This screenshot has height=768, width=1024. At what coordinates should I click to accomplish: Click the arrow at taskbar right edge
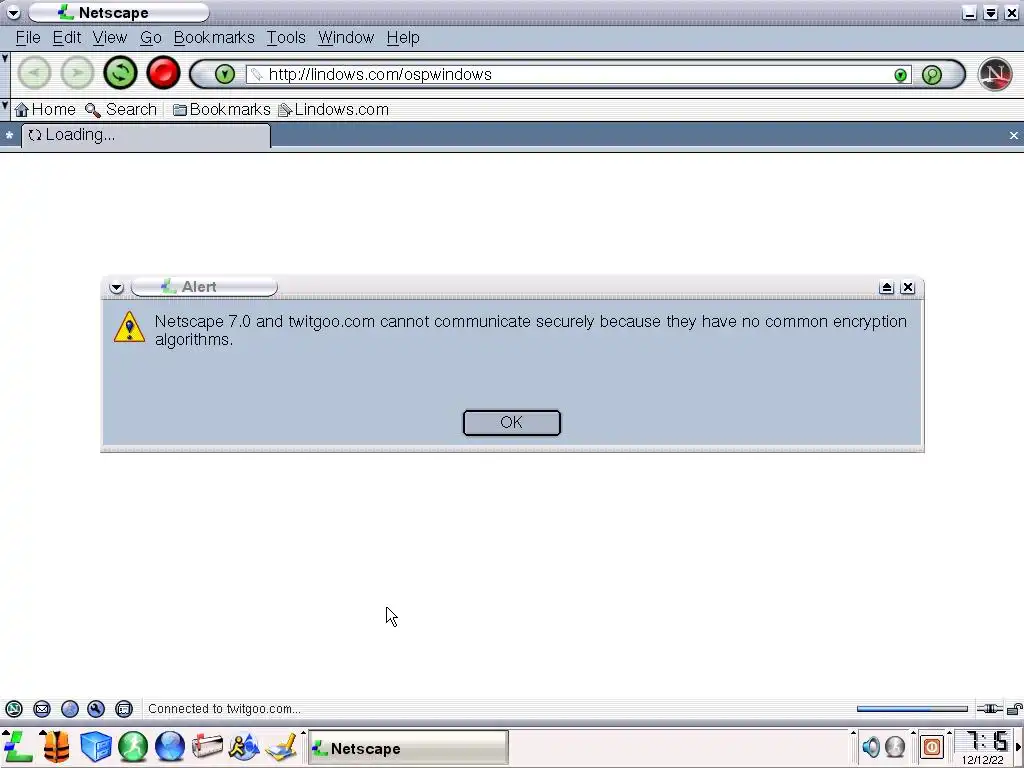coord(1017,747)
